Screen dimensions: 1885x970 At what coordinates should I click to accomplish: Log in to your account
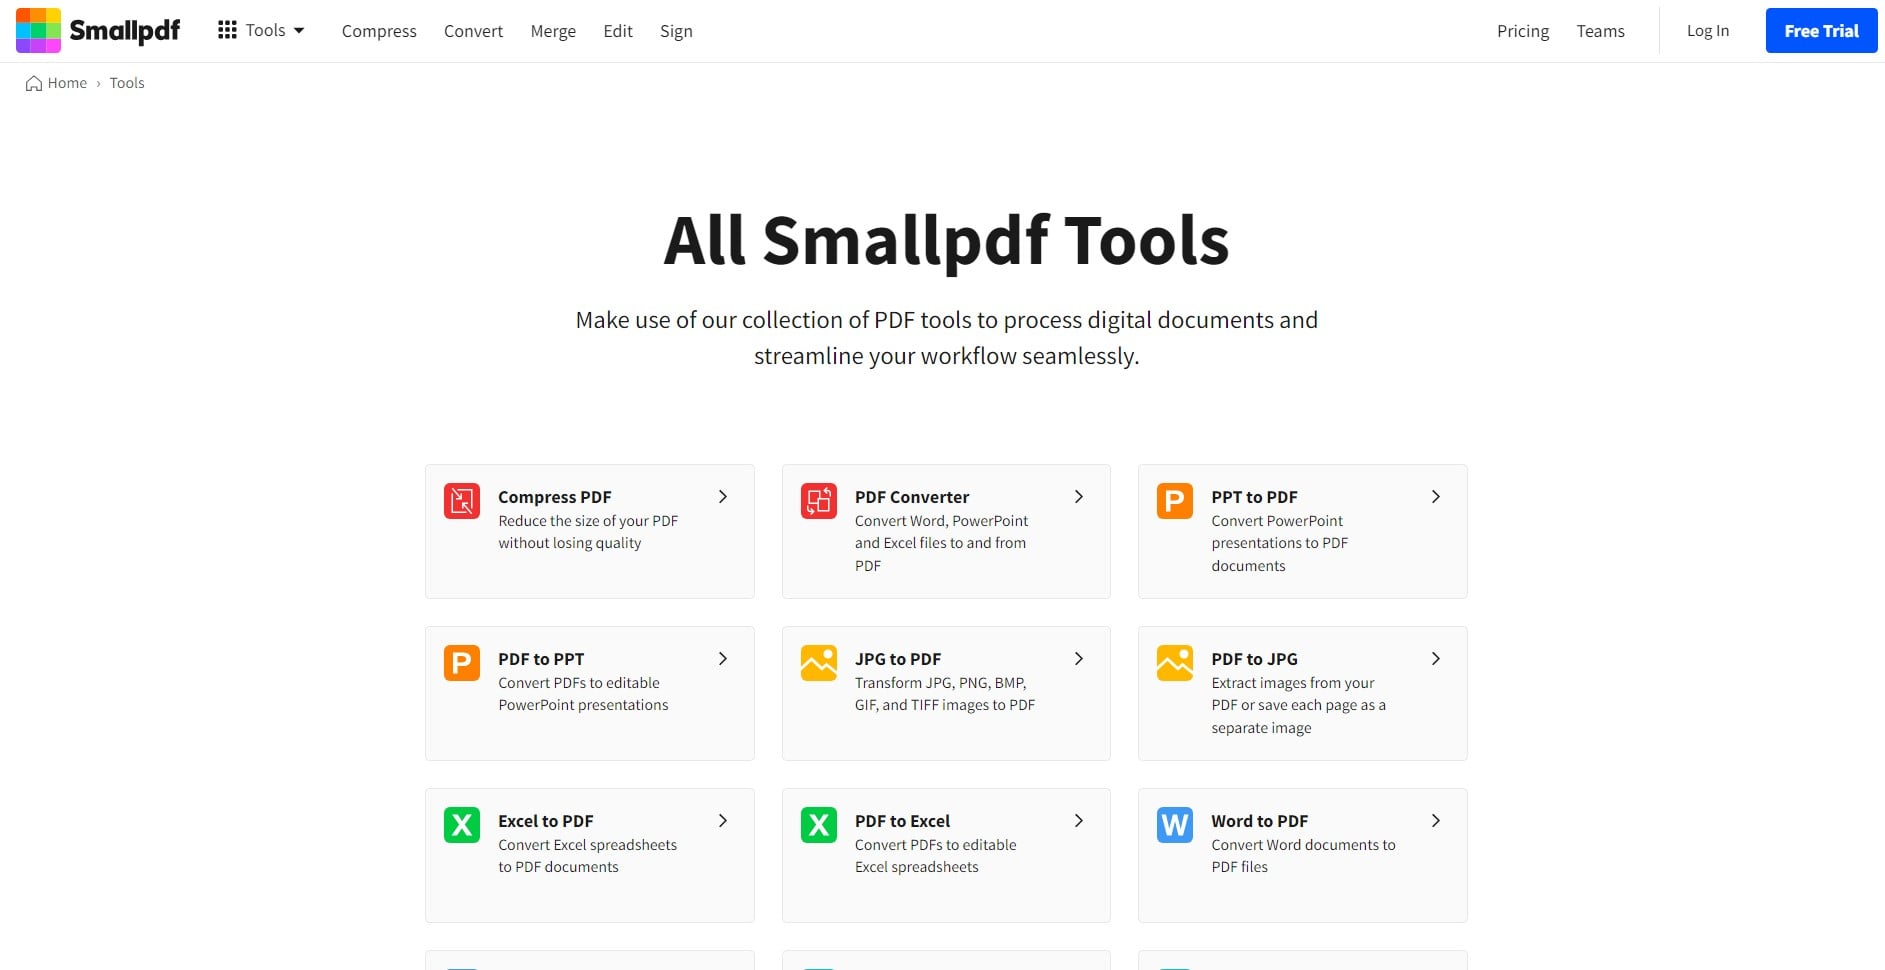coord(1707,30)
